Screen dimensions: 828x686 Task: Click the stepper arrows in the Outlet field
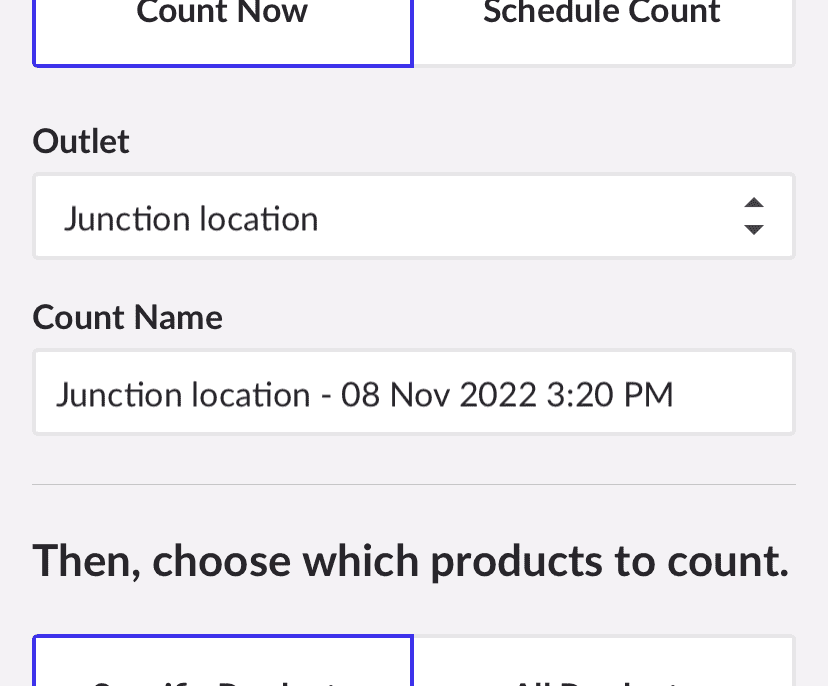point(754,216)
